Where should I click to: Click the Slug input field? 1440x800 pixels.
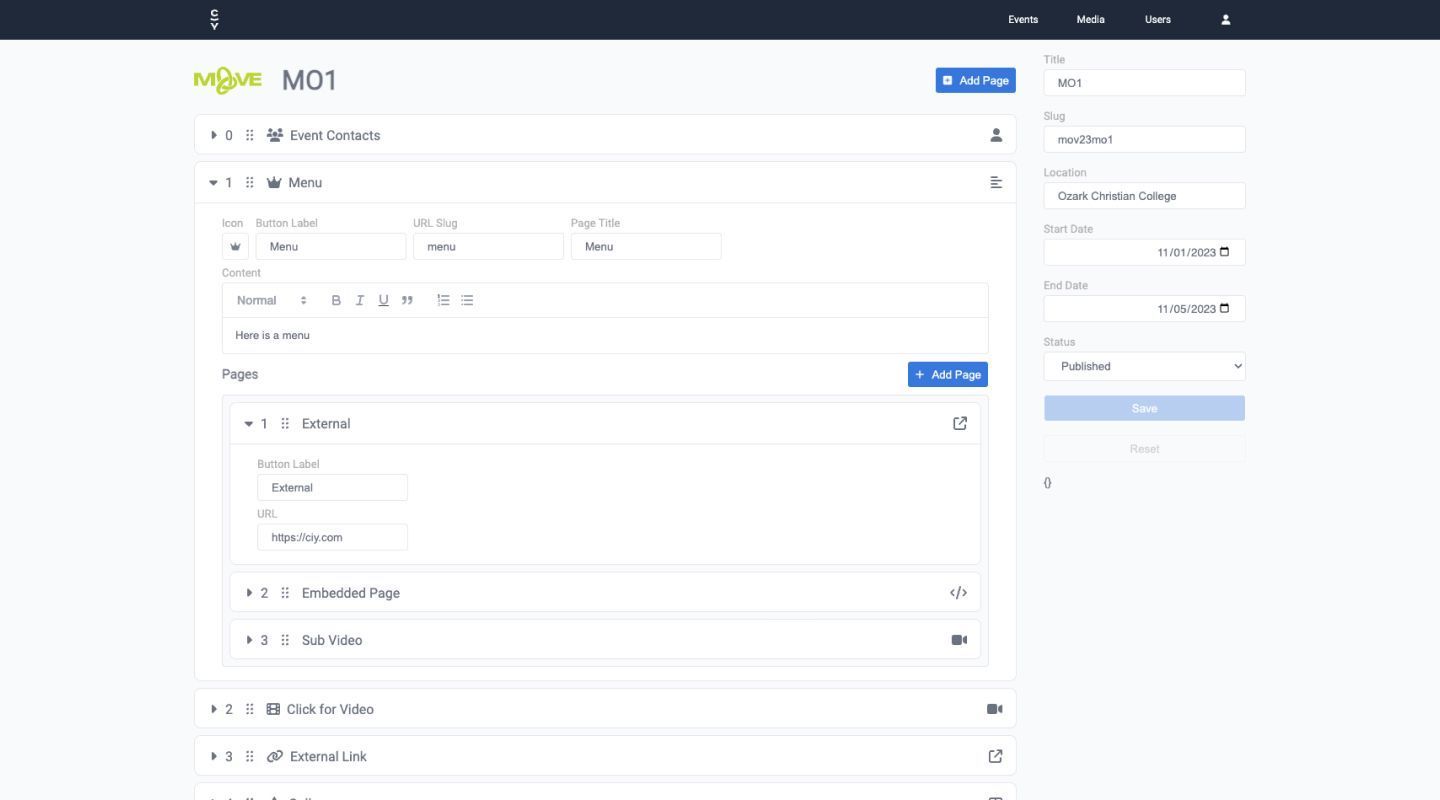click(1144, 139)
